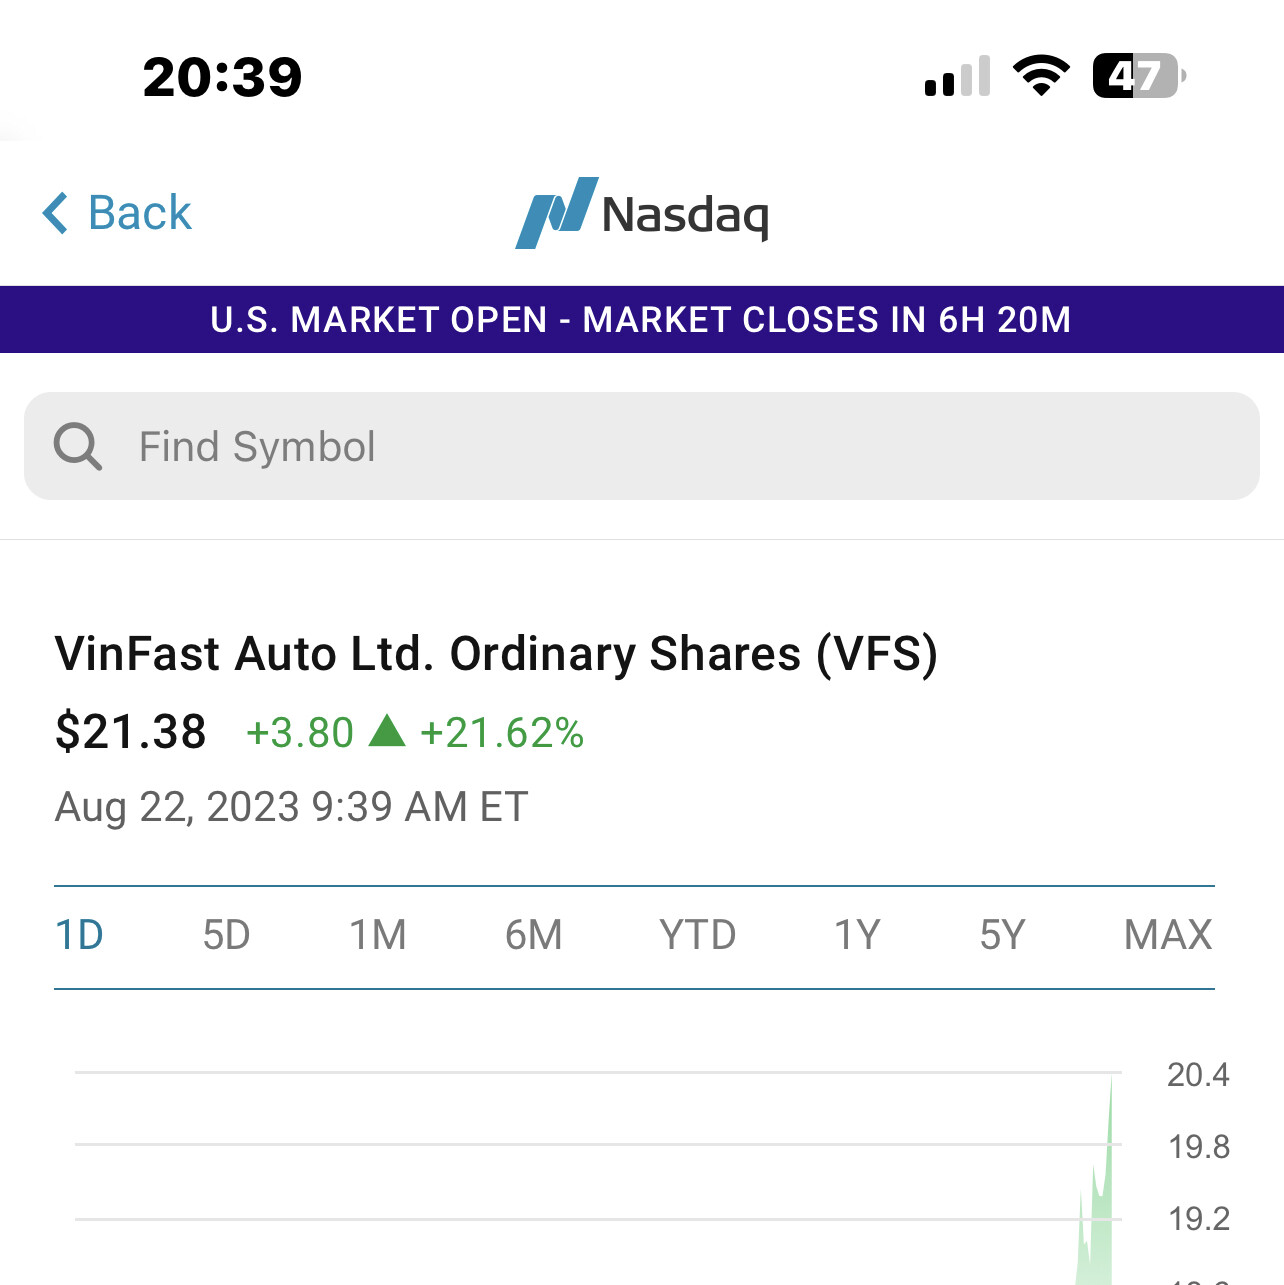This screenshot has width=1284, height=1285.
Task: Tap the battery level indicator
Action: 1138,76
